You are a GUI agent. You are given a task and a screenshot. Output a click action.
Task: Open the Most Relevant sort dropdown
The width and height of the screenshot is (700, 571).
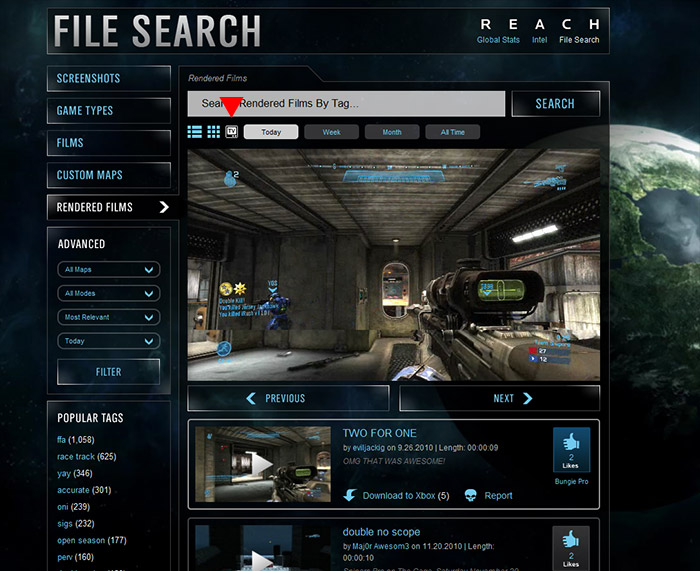(x=108, y=317)
